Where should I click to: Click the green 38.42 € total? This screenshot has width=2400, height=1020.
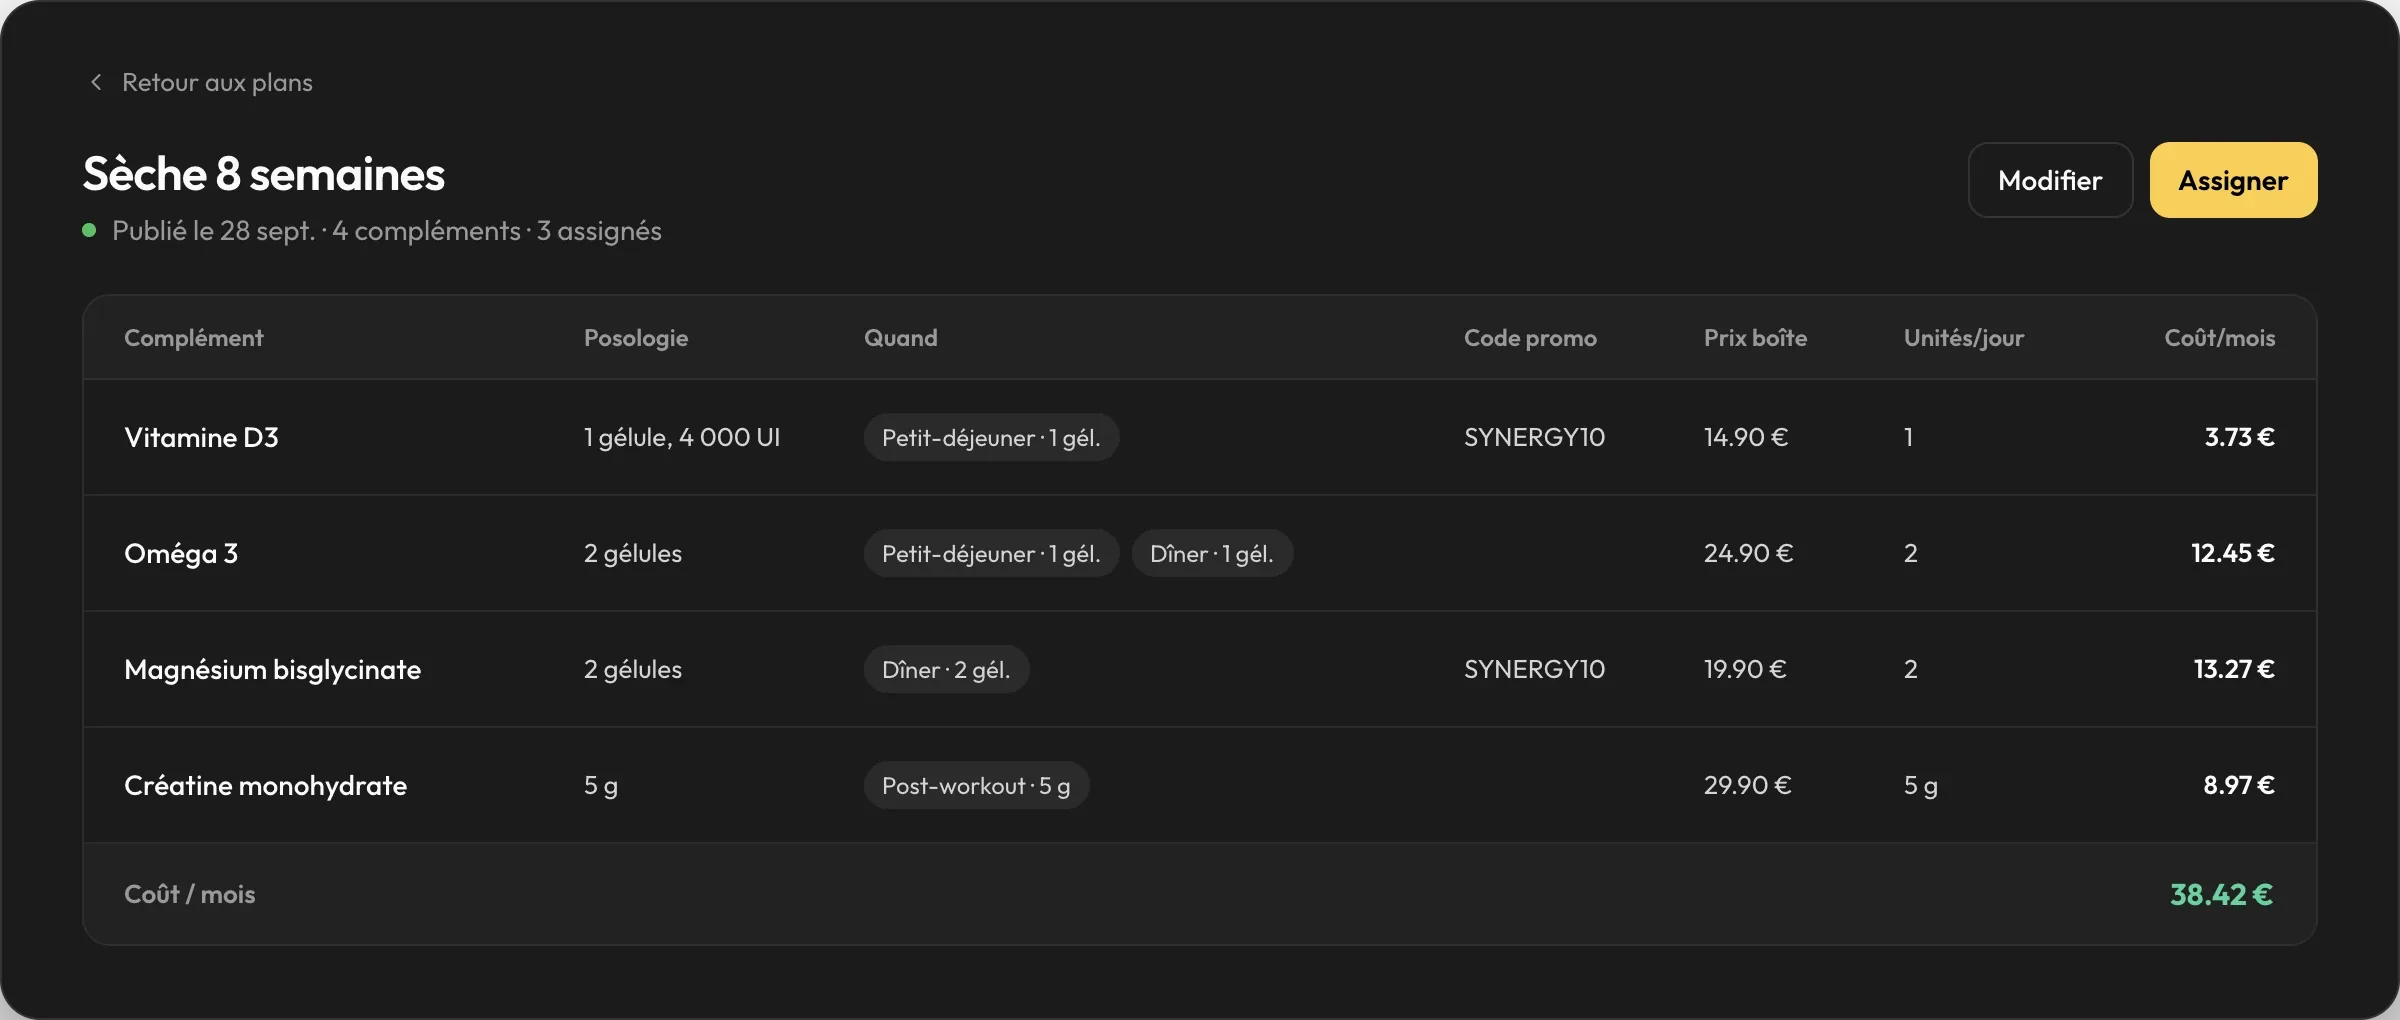pos(2221,894)
